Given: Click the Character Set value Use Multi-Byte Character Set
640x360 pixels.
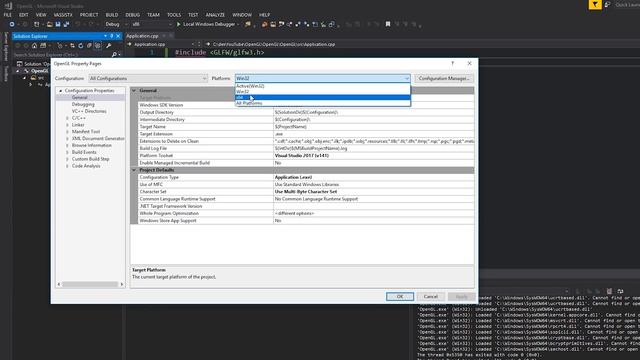Looking at the screenshot, I should (x=306, y=192).
